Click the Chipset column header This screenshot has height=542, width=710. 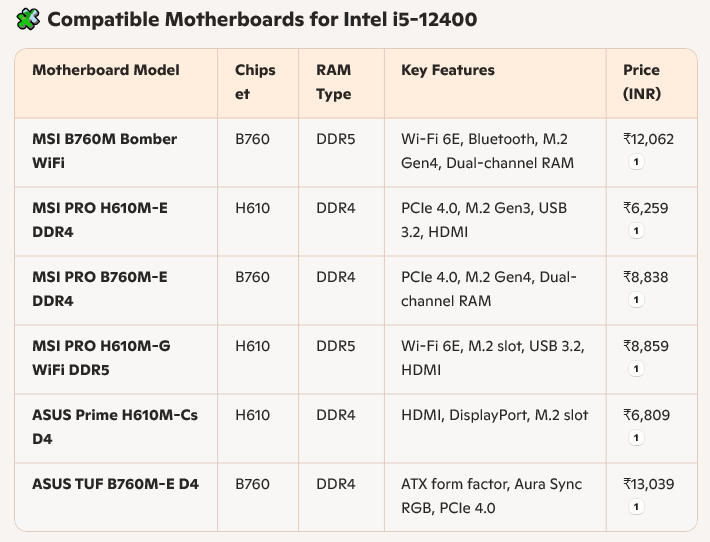[x=255, y=82]
